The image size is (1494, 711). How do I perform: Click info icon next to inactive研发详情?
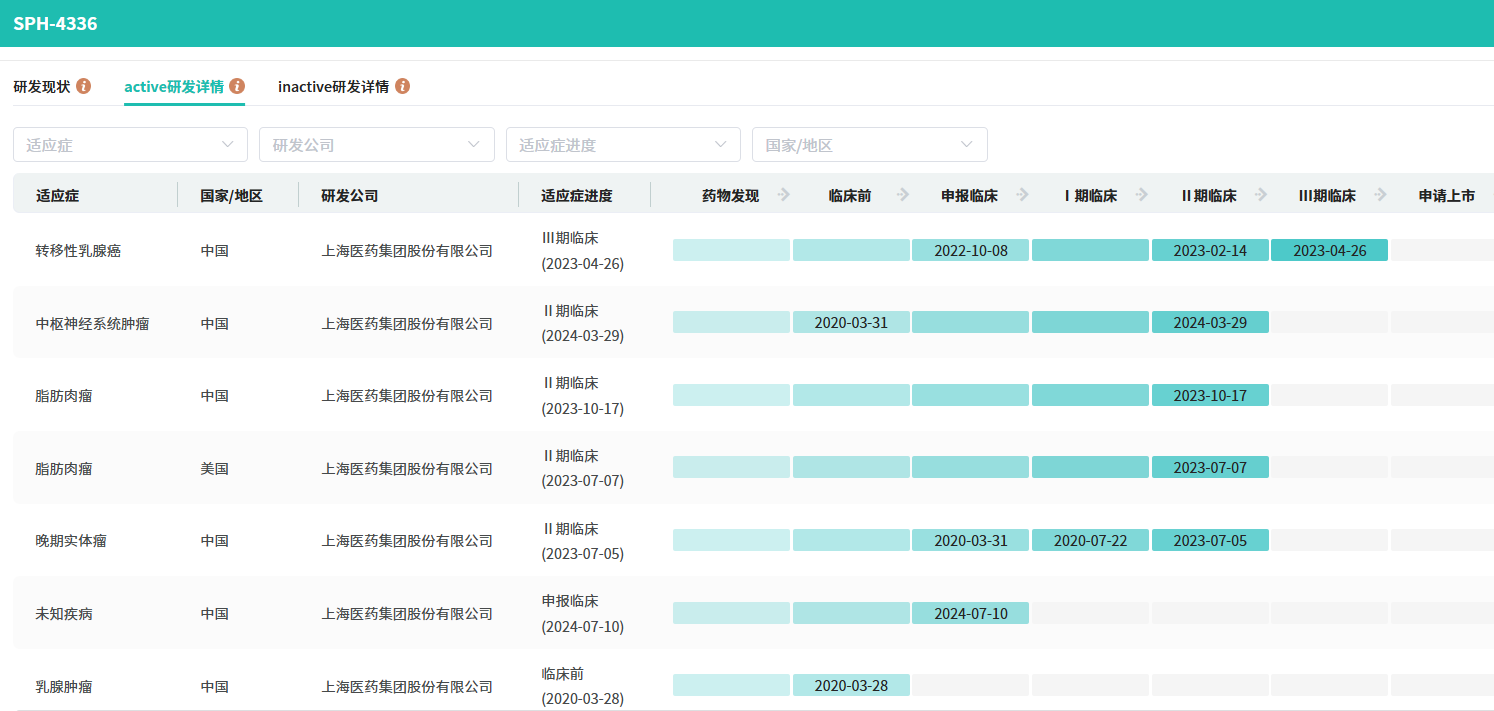point(402,86)
